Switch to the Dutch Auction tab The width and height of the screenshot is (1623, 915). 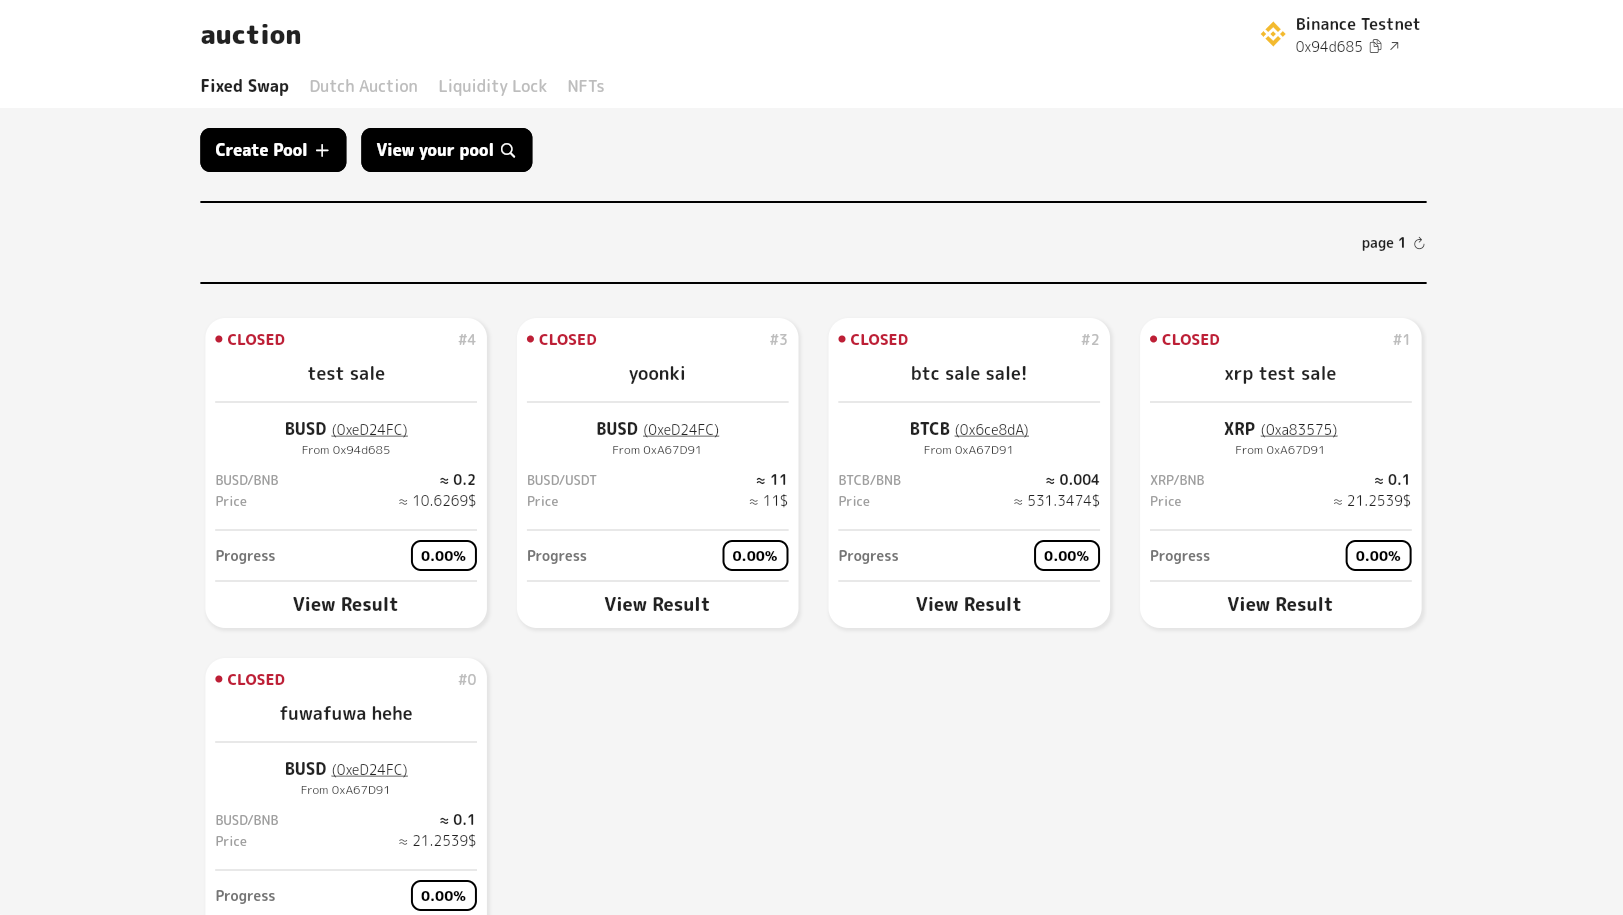coord(363,86)
